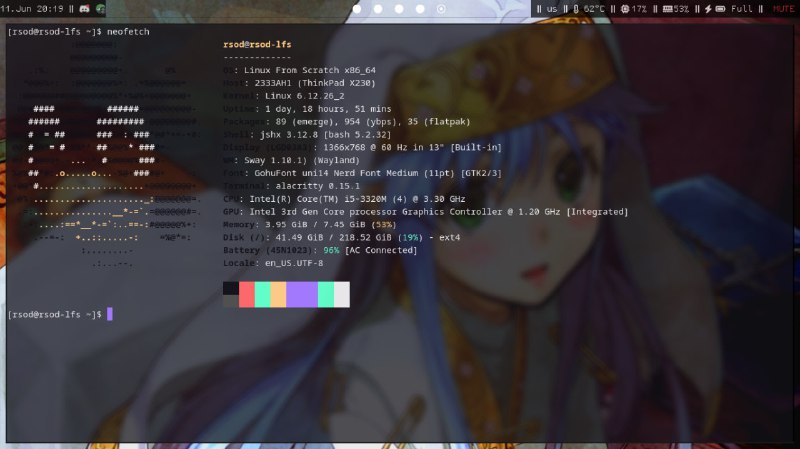Click '1 day, 18 hours, 51 mins' uptime
The width and height of the screenshot is (800, 449).
pyautogui.click(x=328, y=109)
